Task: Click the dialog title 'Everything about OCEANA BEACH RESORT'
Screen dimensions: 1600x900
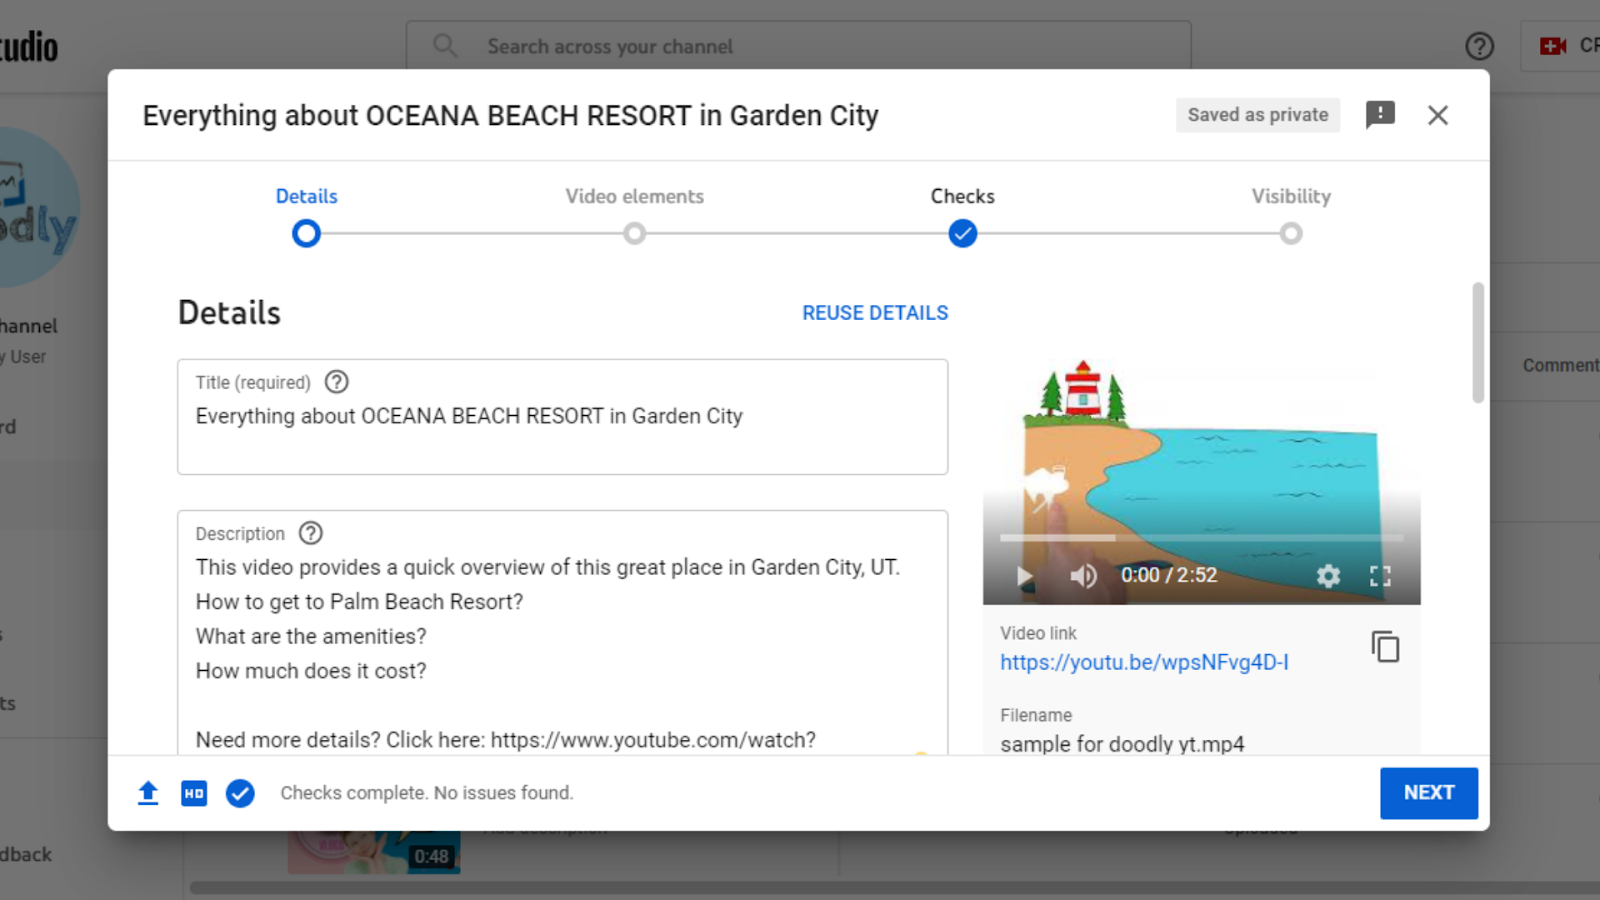Action: point(510,116)
